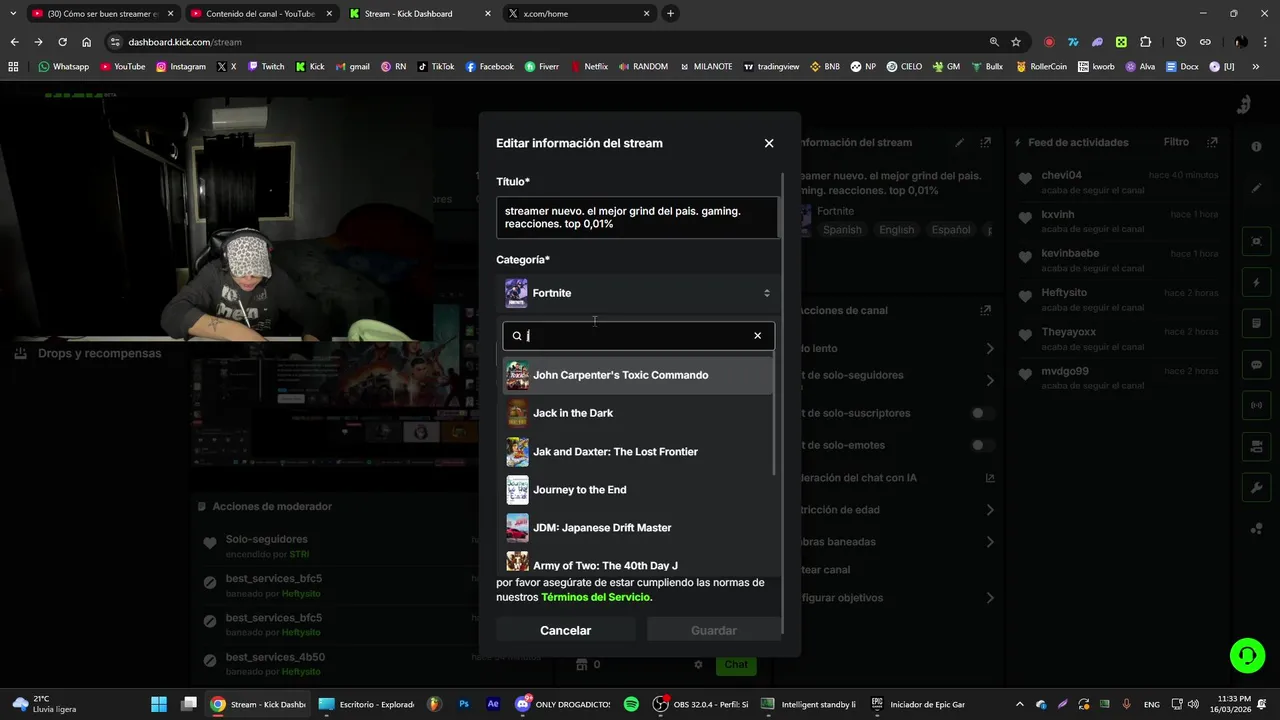This screenshot has width=1280, height=720.
Task: Edit the stream title text box
Action: click(x=637, y=217)
